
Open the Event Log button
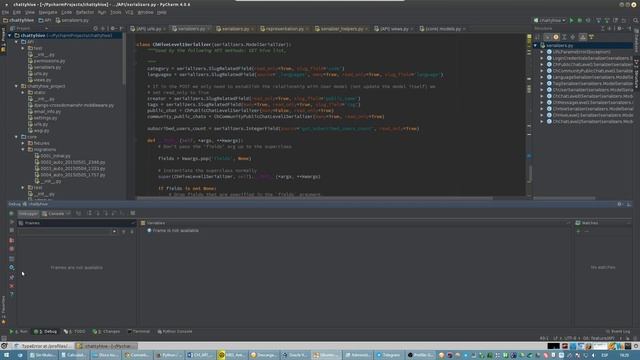(x=618, y=331)
